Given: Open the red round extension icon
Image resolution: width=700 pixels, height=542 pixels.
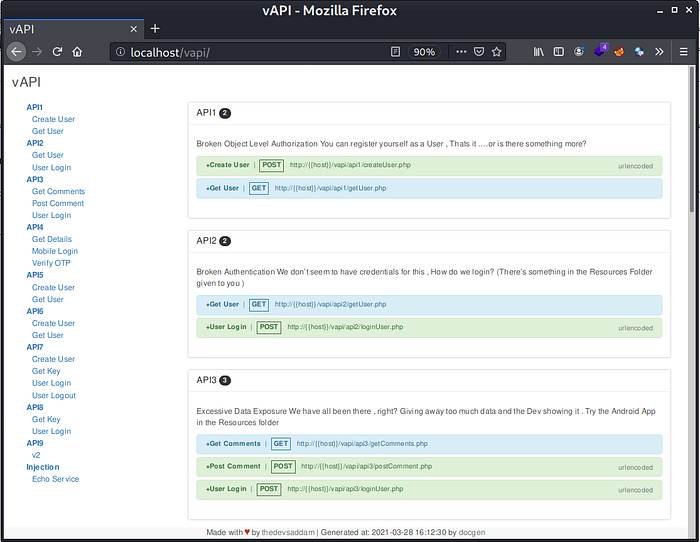Looking at the screenshot, I should (619, 52).
